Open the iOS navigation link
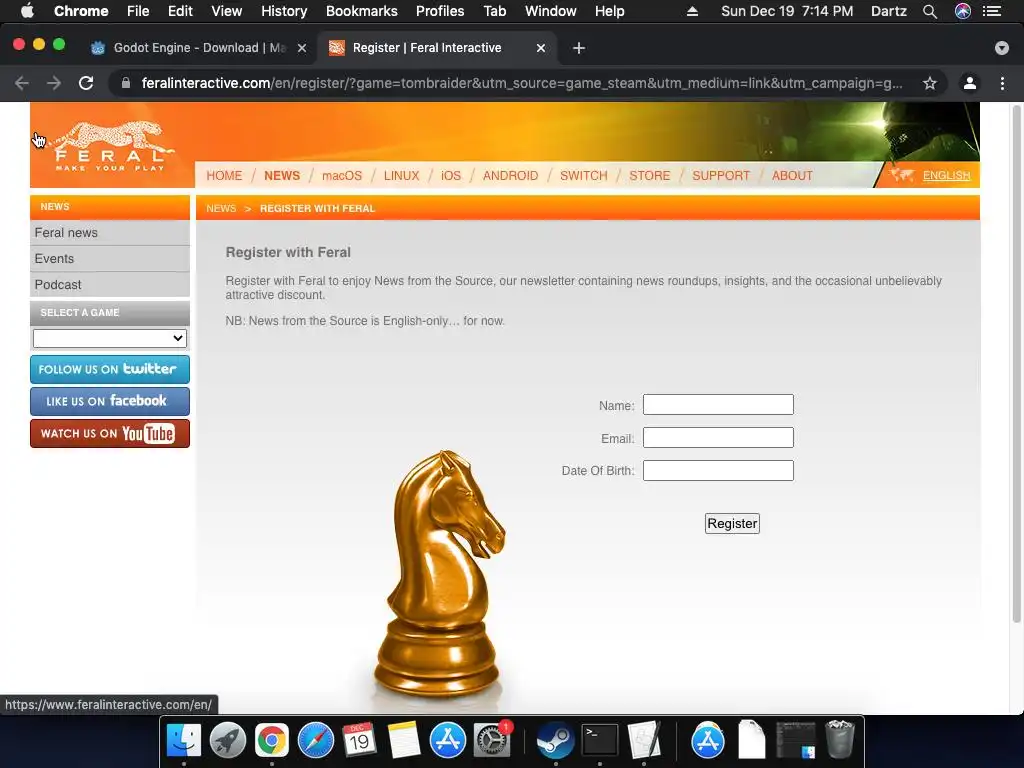 [x=451, y=176]
